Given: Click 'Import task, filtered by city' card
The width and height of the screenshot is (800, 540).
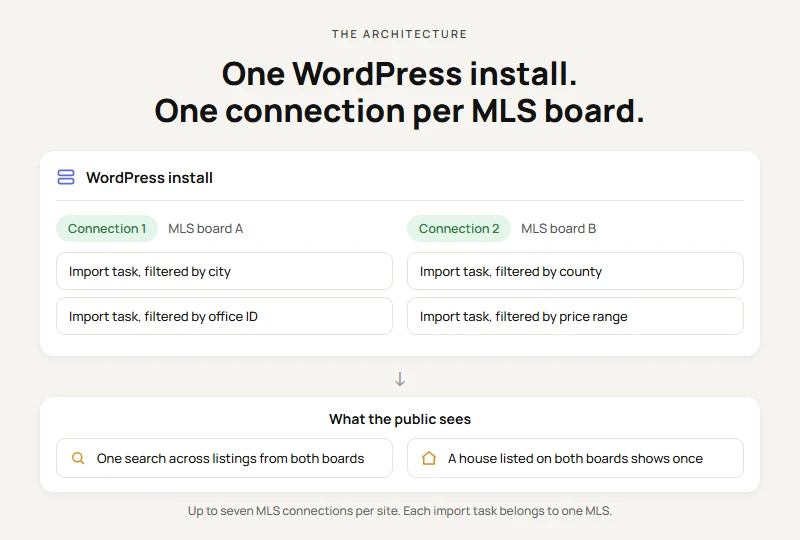Looking at the screenshot, I should click(x=224, y=271).
